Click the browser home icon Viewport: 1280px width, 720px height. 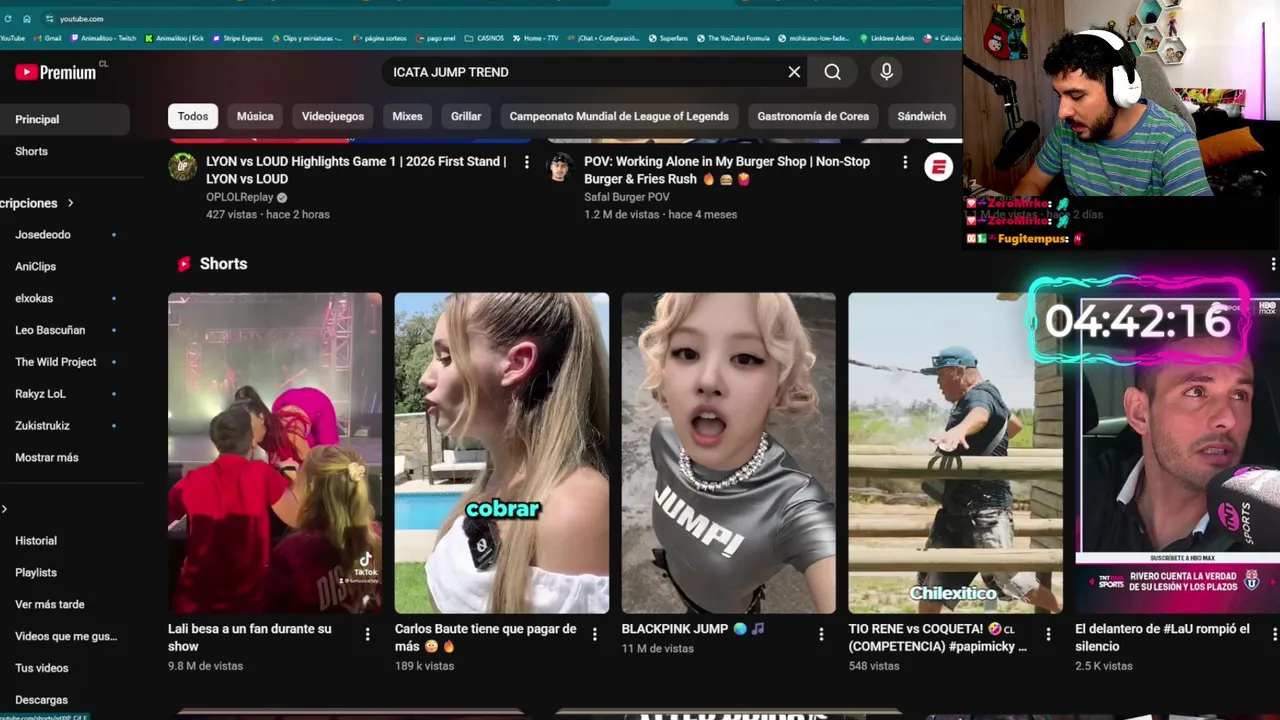coord(27,18)
